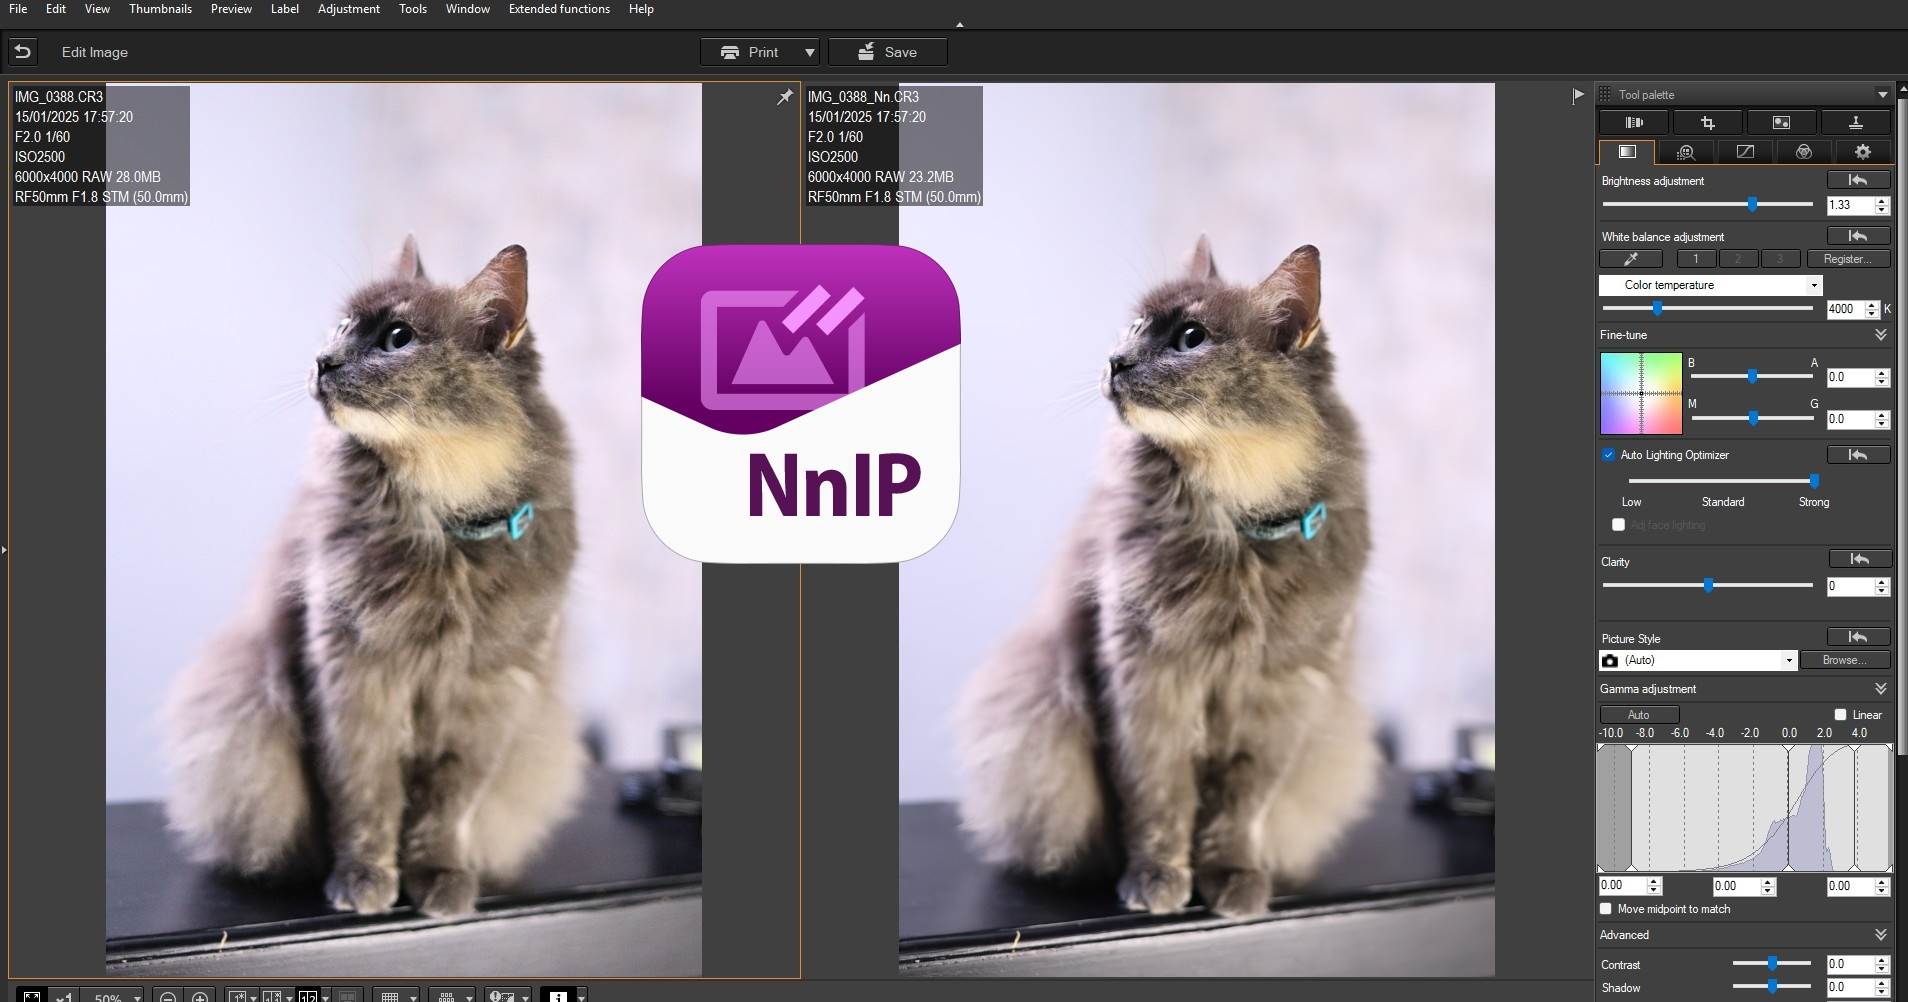Open the crop and rotate tool
This screenshot has height=1002, width=1908.
click(x=1707, y=122)
